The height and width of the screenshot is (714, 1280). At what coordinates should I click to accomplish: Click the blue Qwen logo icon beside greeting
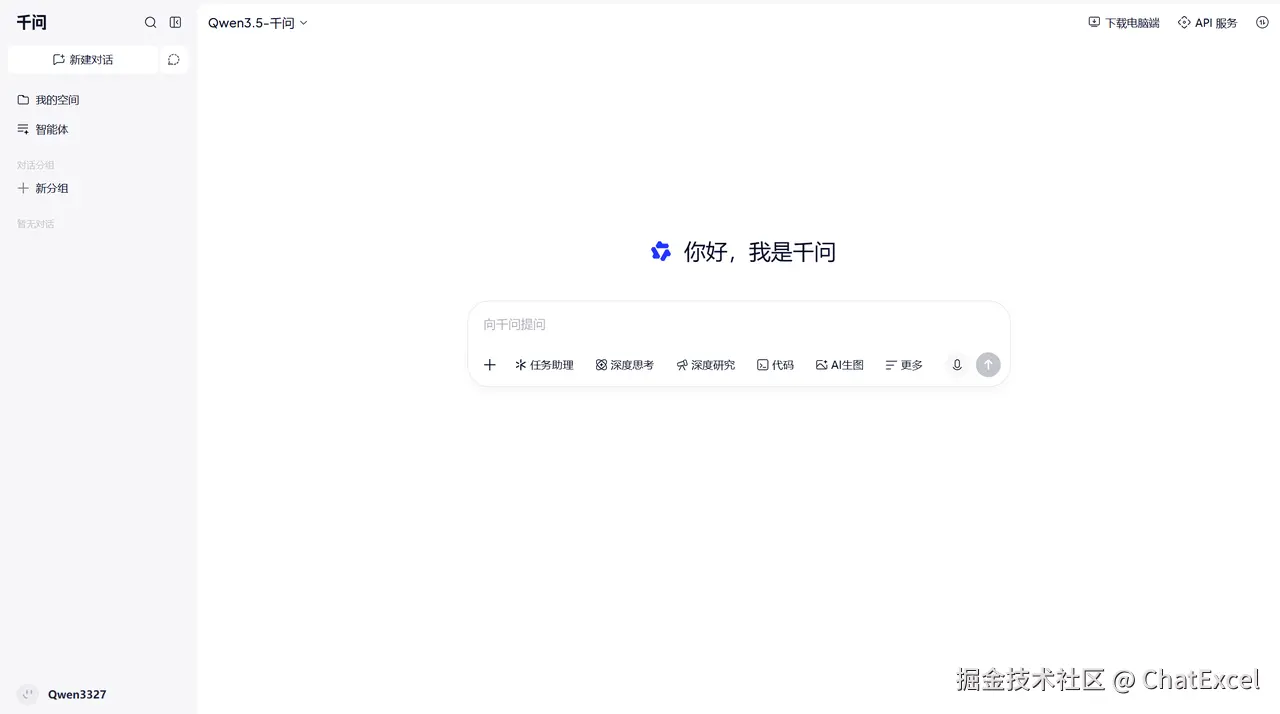tap(661, 252)
